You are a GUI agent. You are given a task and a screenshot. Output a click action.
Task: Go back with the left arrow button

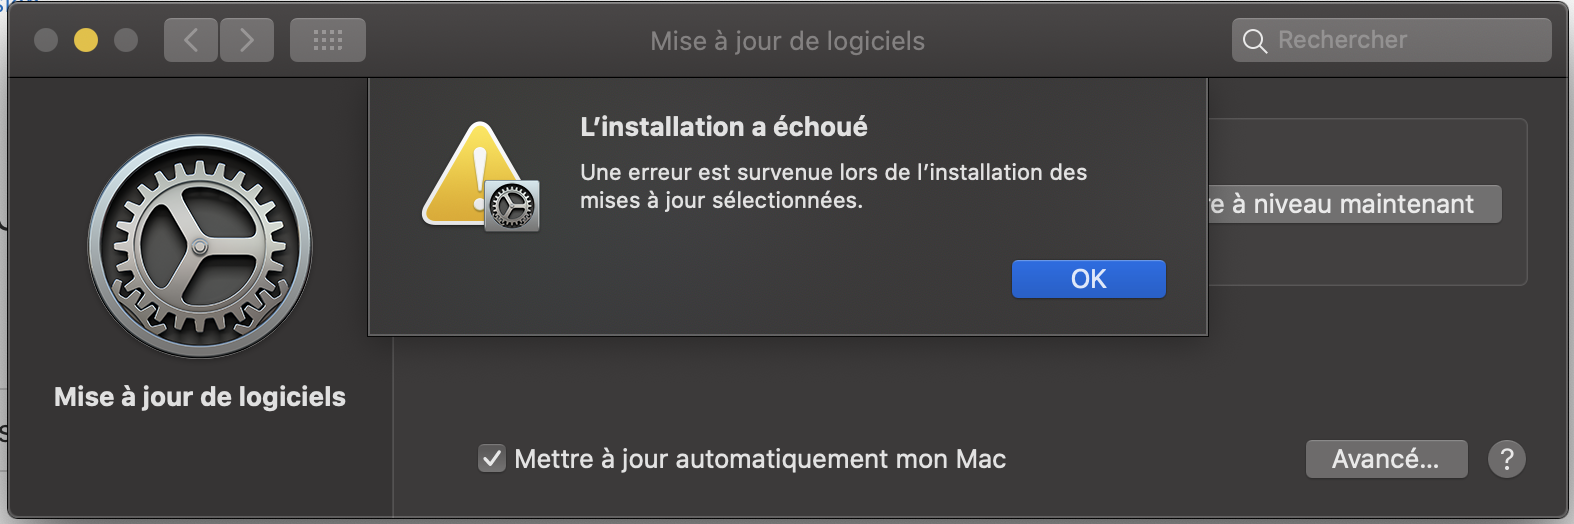(x=191, y=41)
